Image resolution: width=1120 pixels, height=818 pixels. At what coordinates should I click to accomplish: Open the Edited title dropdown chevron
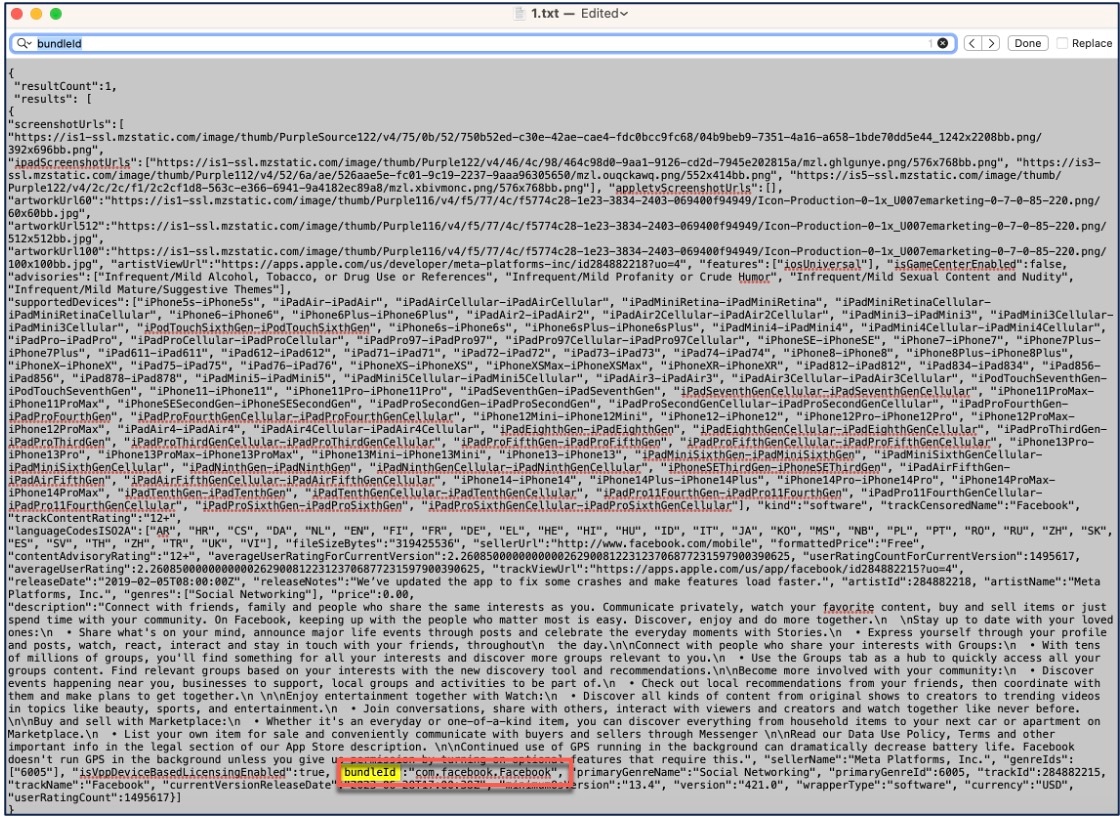coord(624,14)
